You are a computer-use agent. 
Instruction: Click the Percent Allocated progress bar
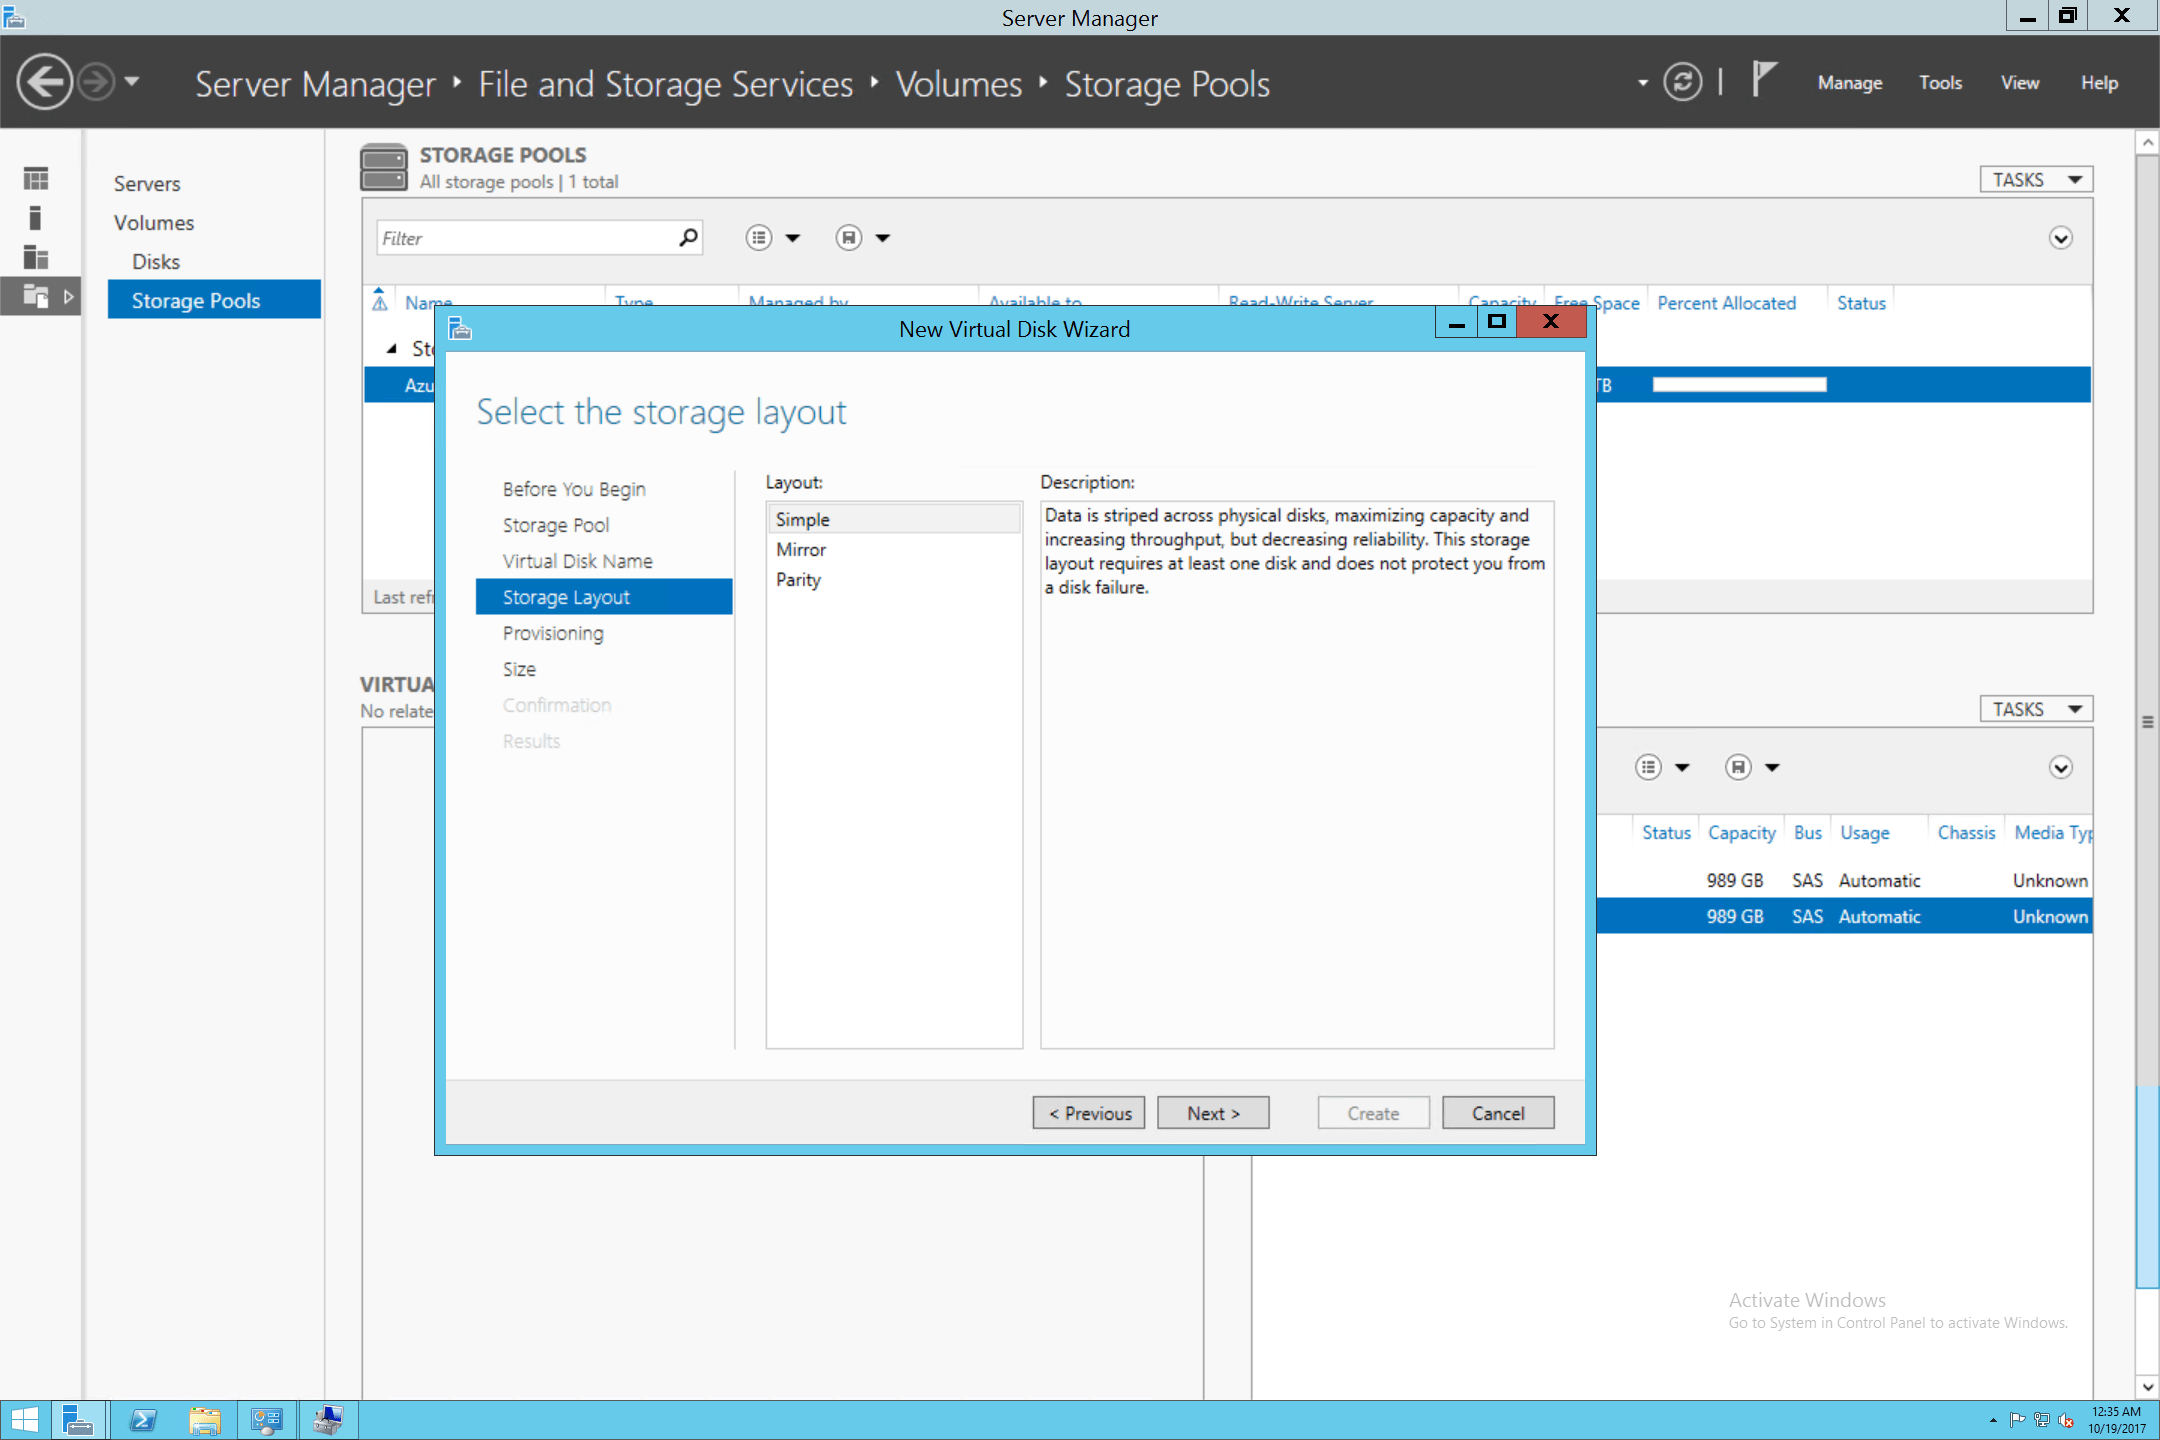click(x=1739, y=384)
